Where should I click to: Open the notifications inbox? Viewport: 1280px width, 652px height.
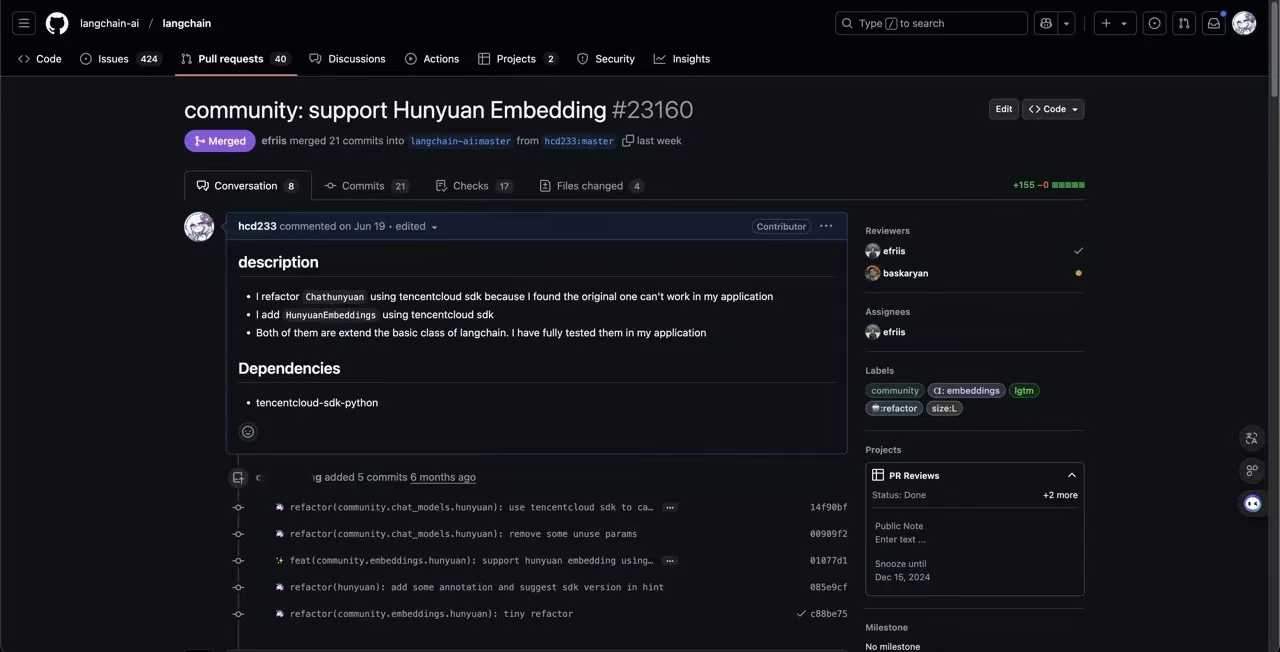click(1214, 23)
